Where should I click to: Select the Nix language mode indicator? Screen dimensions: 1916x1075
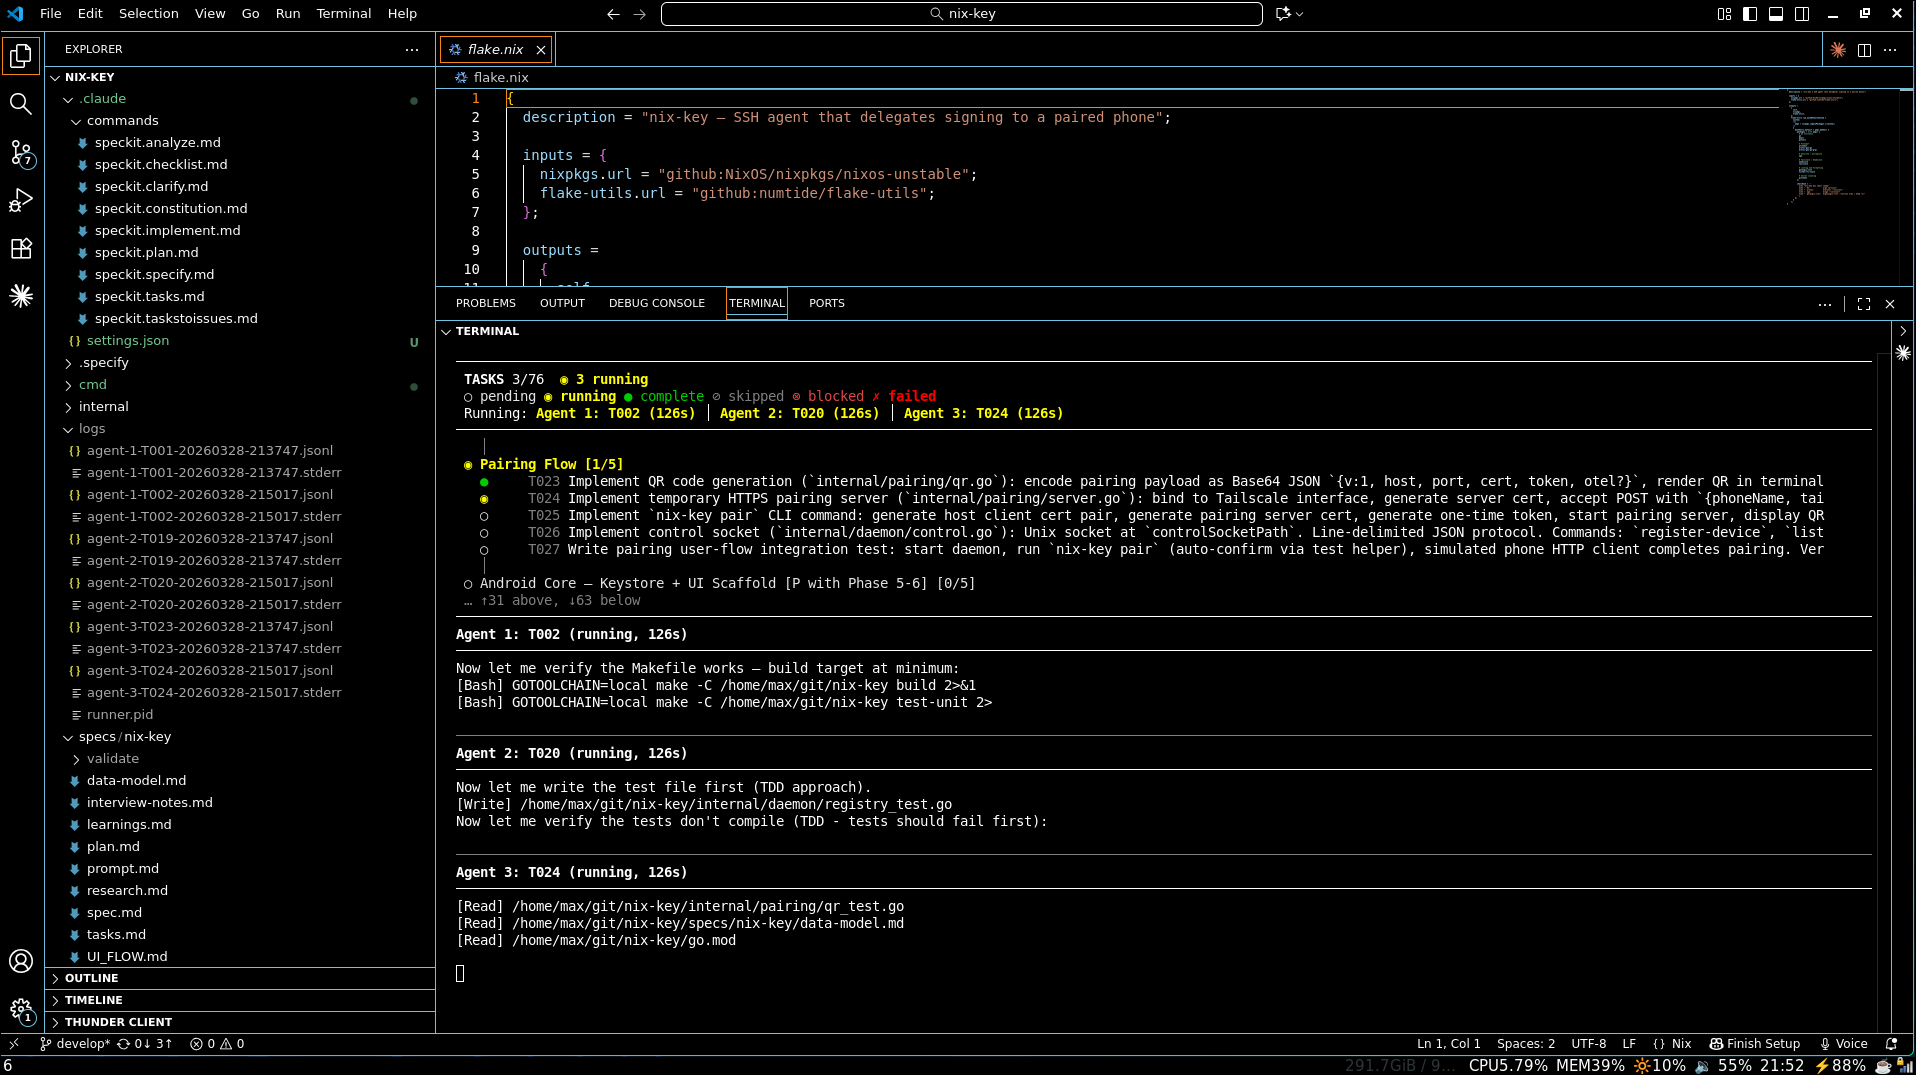1670,1044
